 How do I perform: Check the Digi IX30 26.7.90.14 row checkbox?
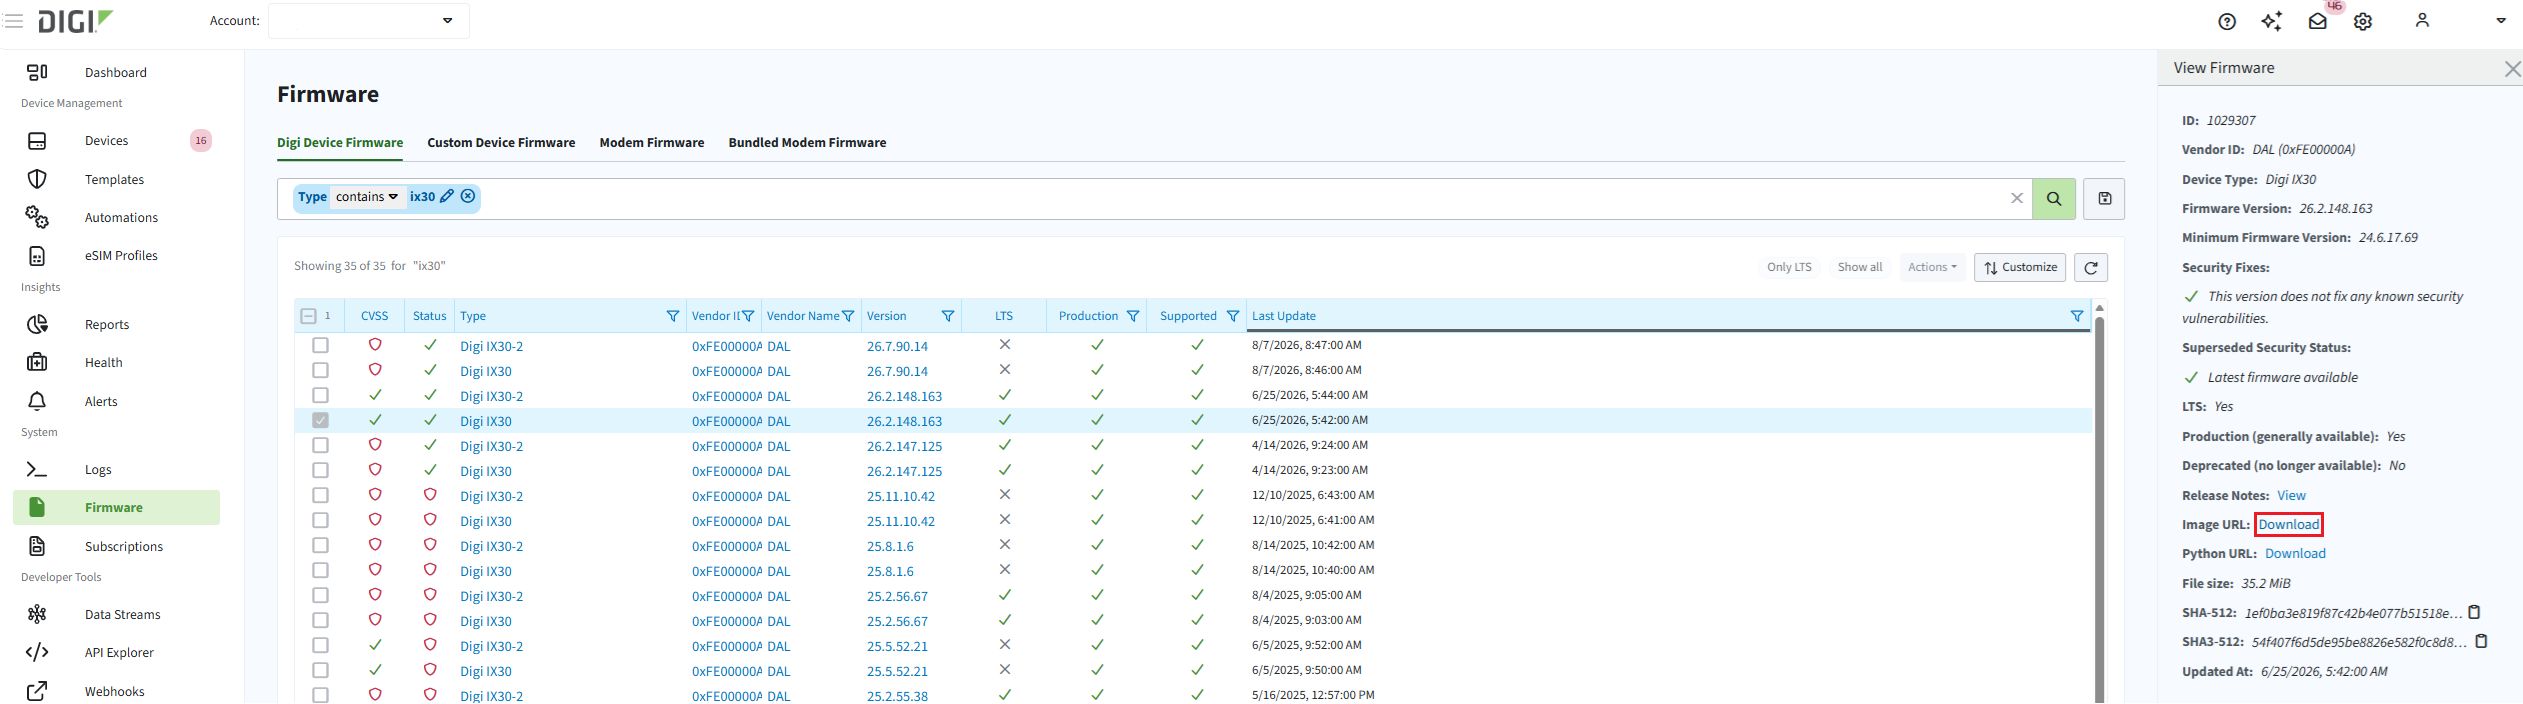coord(320,370)
